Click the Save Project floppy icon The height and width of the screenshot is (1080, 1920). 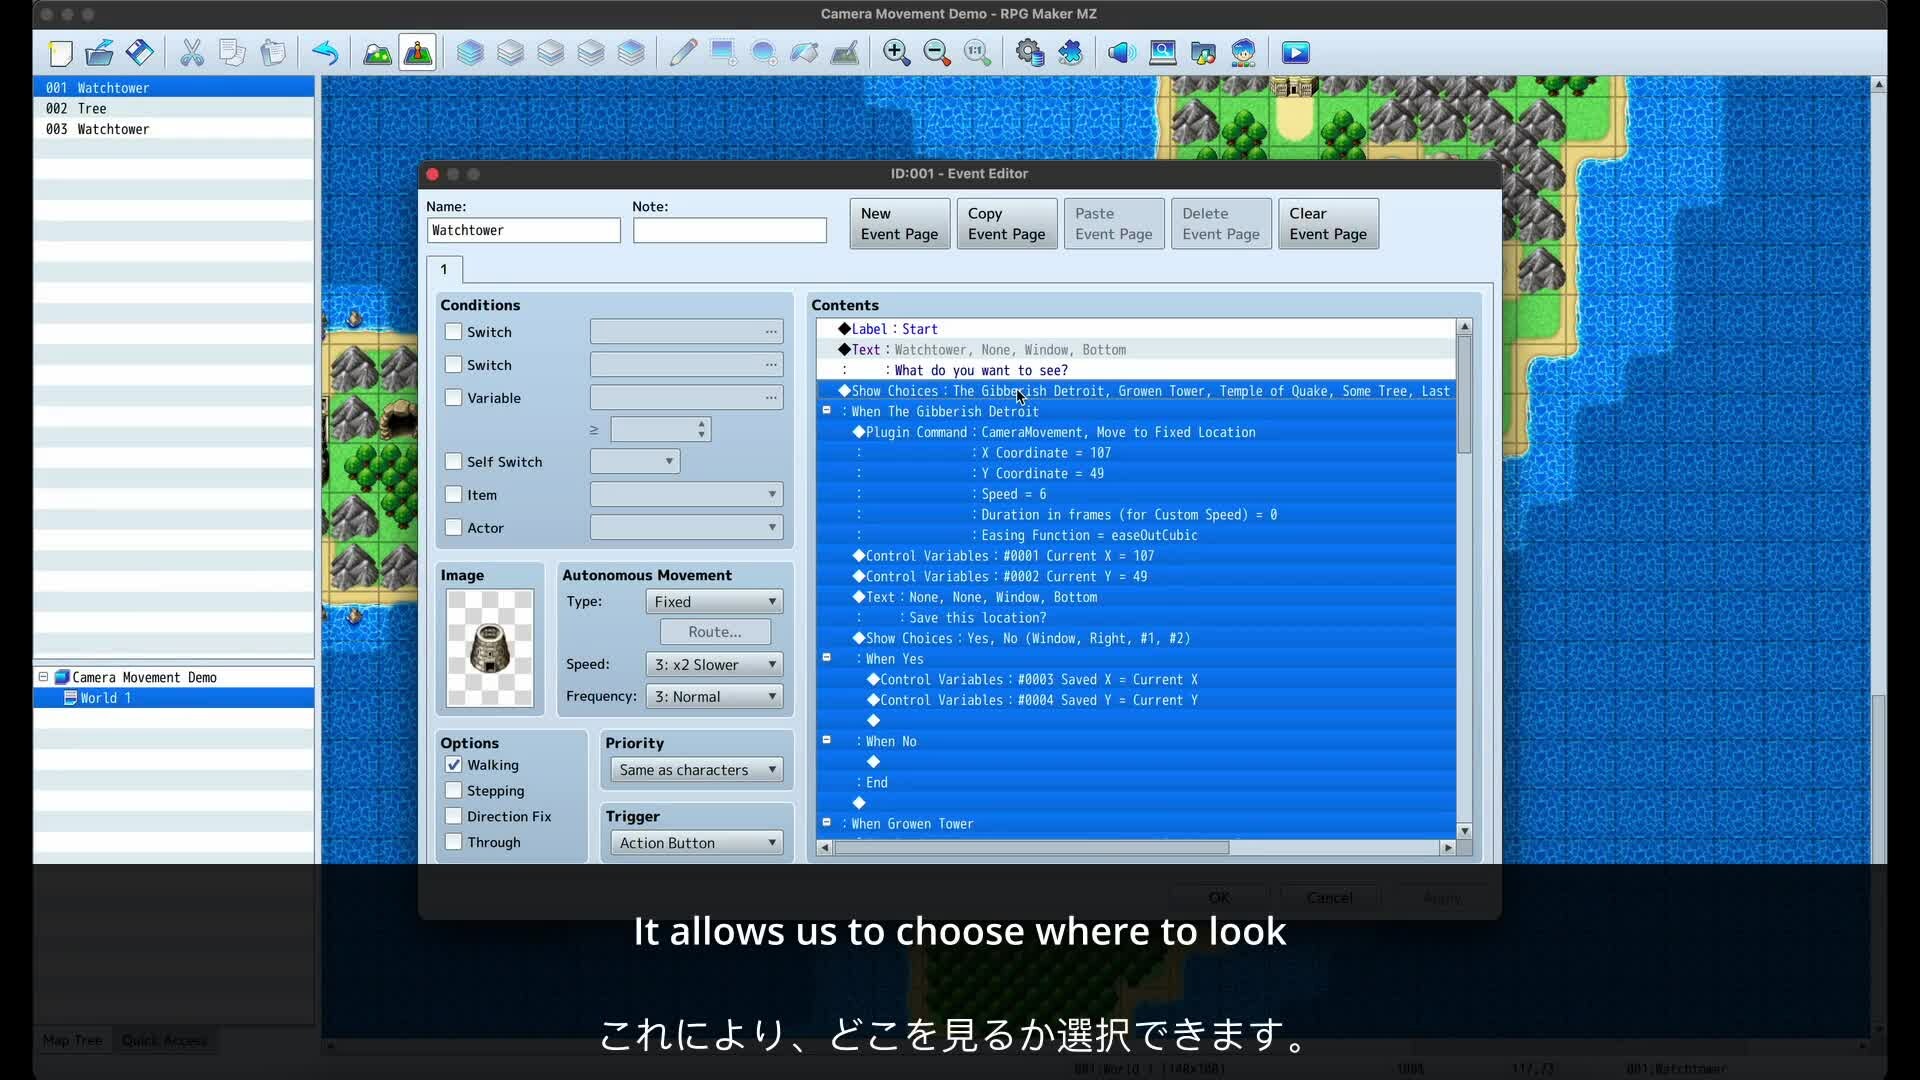[x=140, y=53]
